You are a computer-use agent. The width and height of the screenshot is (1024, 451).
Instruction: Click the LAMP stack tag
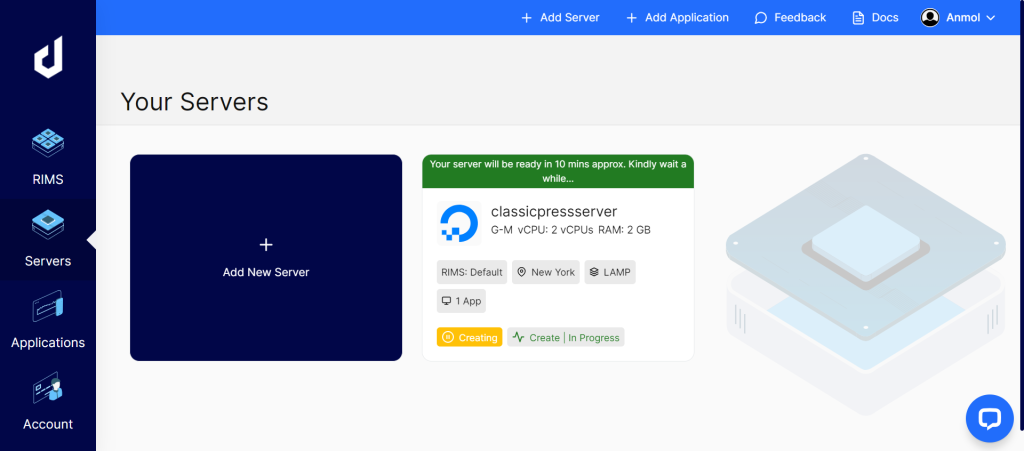point(610,272)
